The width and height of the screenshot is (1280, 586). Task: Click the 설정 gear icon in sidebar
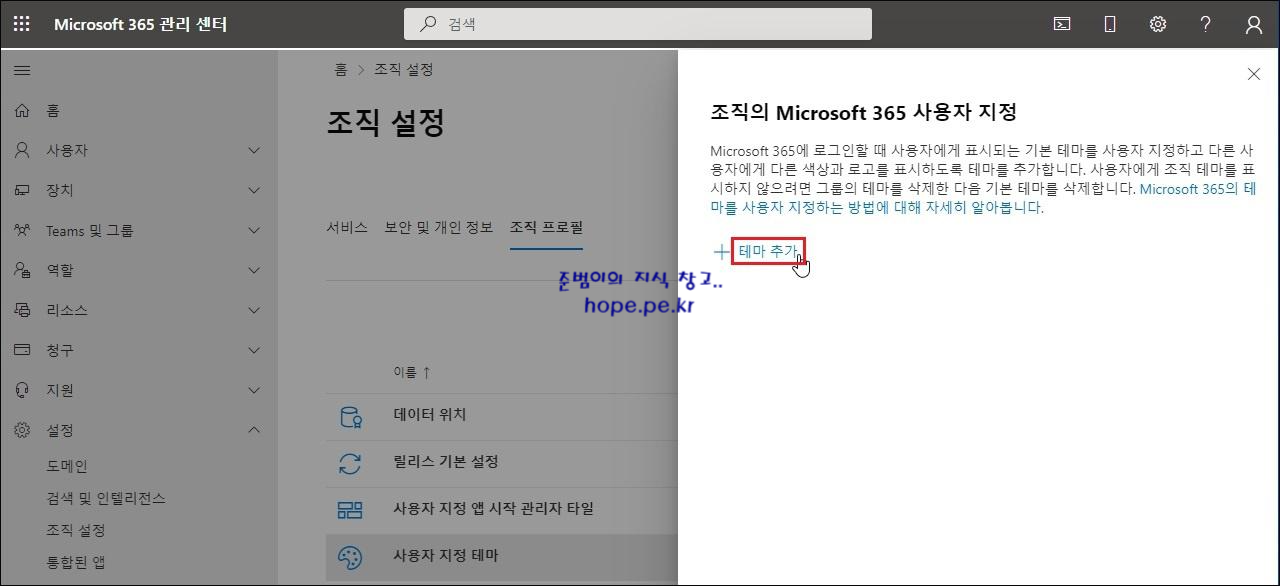click(x=22, y=430)
